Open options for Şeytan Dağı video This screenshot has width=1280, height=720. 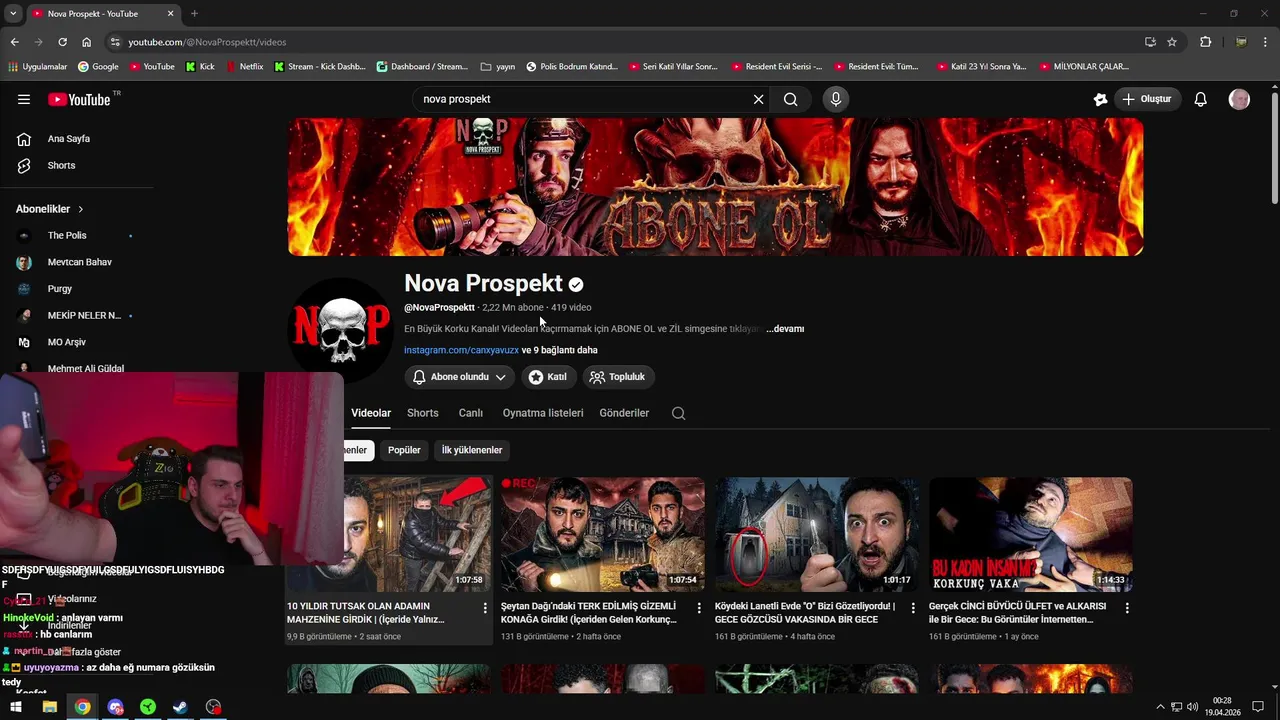point(699,608)
